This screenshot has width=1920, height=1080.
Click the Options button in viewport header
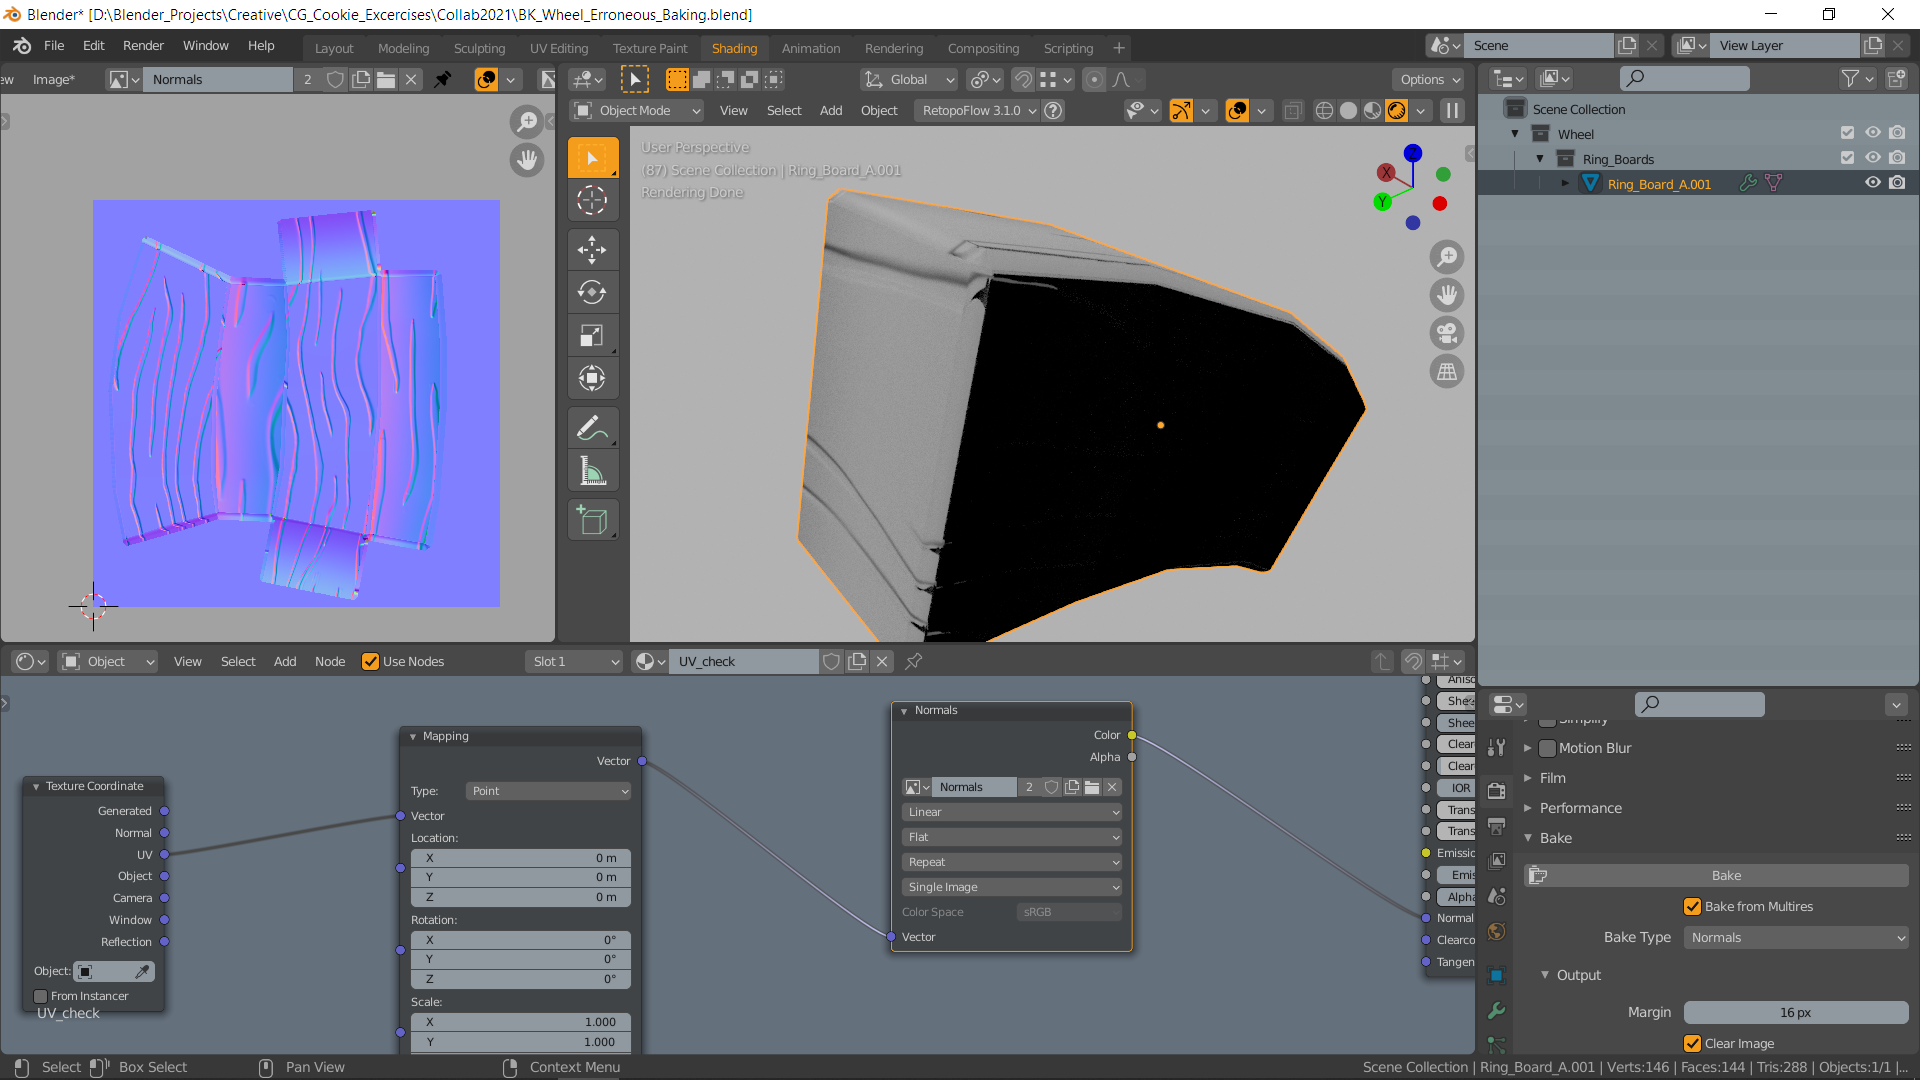tap(1429, 80)
